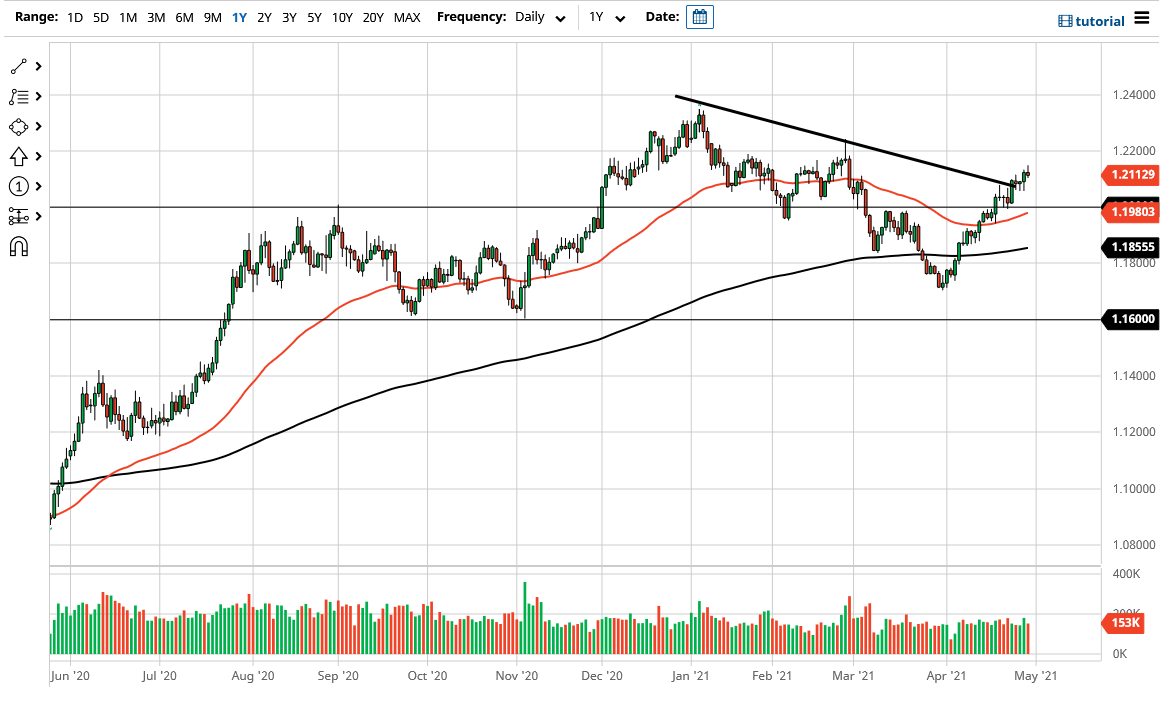Viewport: 1164px width, 703px height.
Task: Click the 153K volume label
Action: pyautogui.click(x=1123, y=623)
